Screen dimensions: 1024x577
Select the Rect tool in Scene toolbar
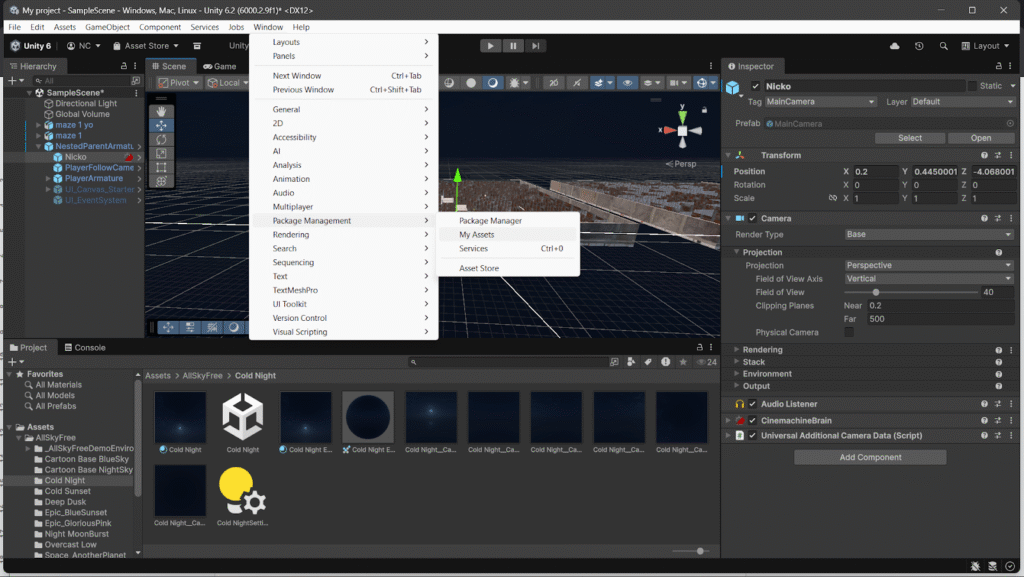click(161, 167)
